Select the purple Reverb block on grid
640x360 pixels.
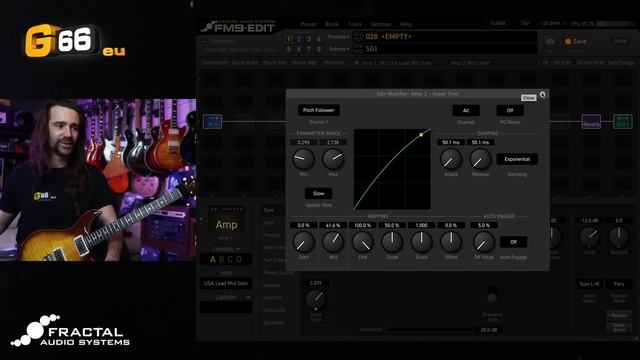pyautogui.click(x=591, y=122)
